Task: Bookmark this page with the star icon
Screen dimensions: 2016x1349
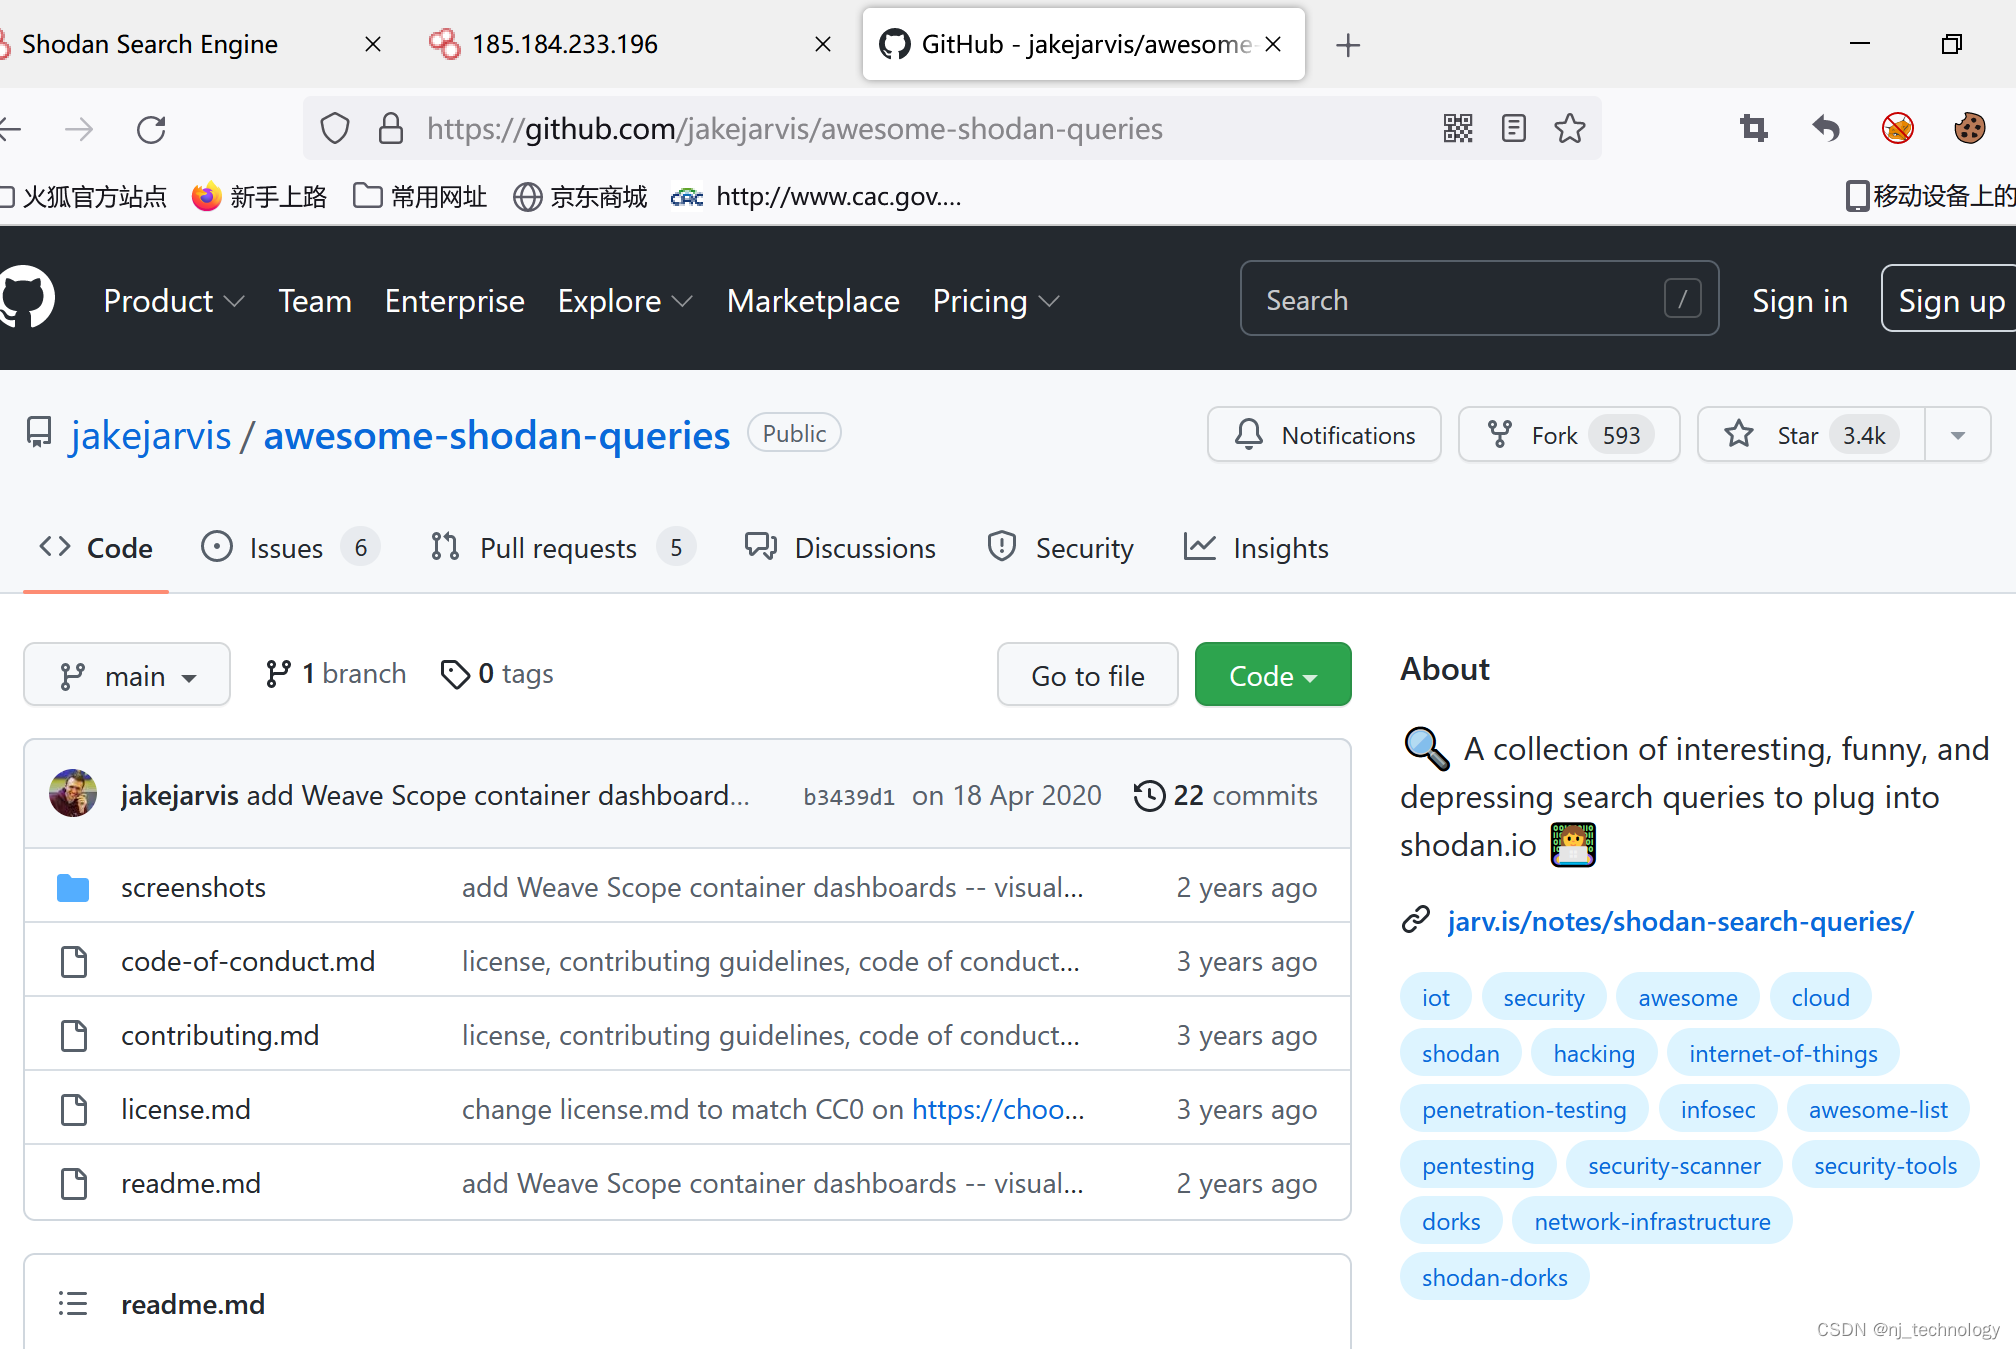Action: (1570, 128)
